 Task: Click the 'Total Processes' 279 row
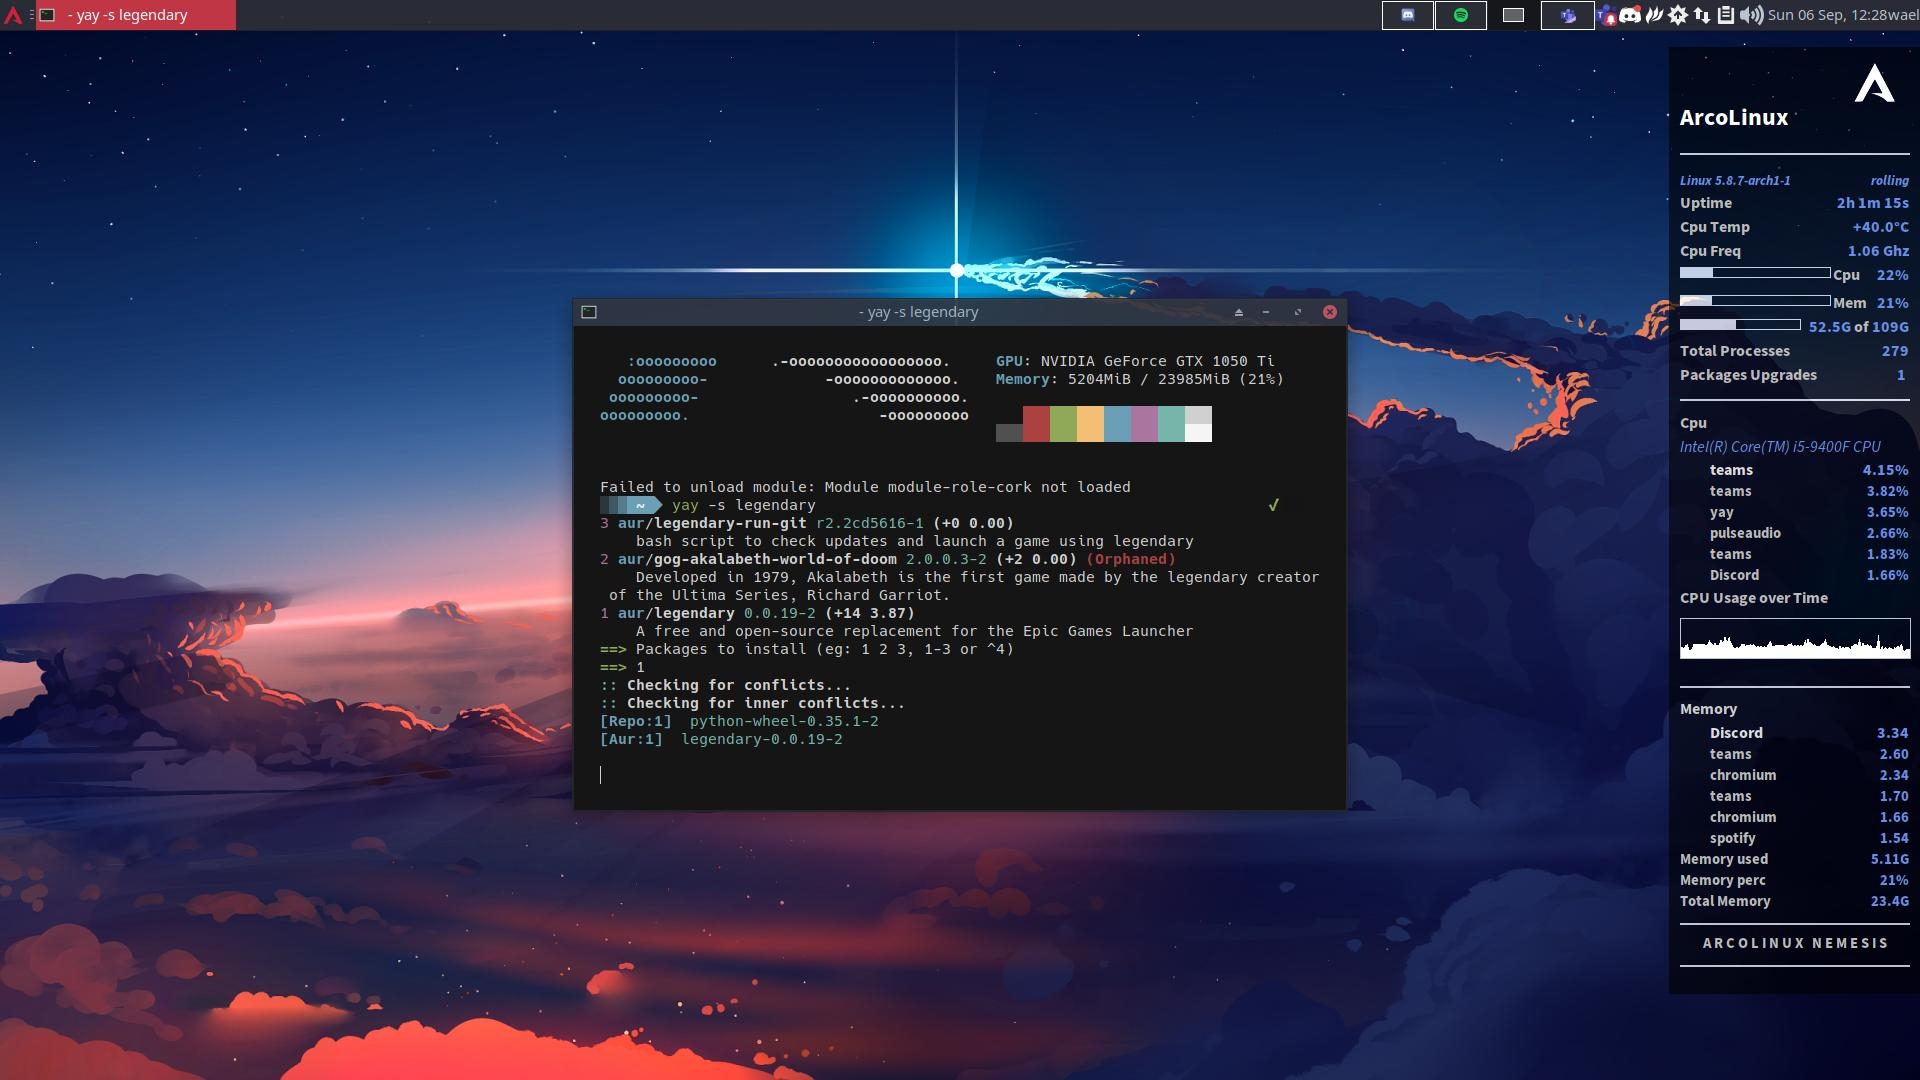pyautogui.click(x=1794, y=351)
